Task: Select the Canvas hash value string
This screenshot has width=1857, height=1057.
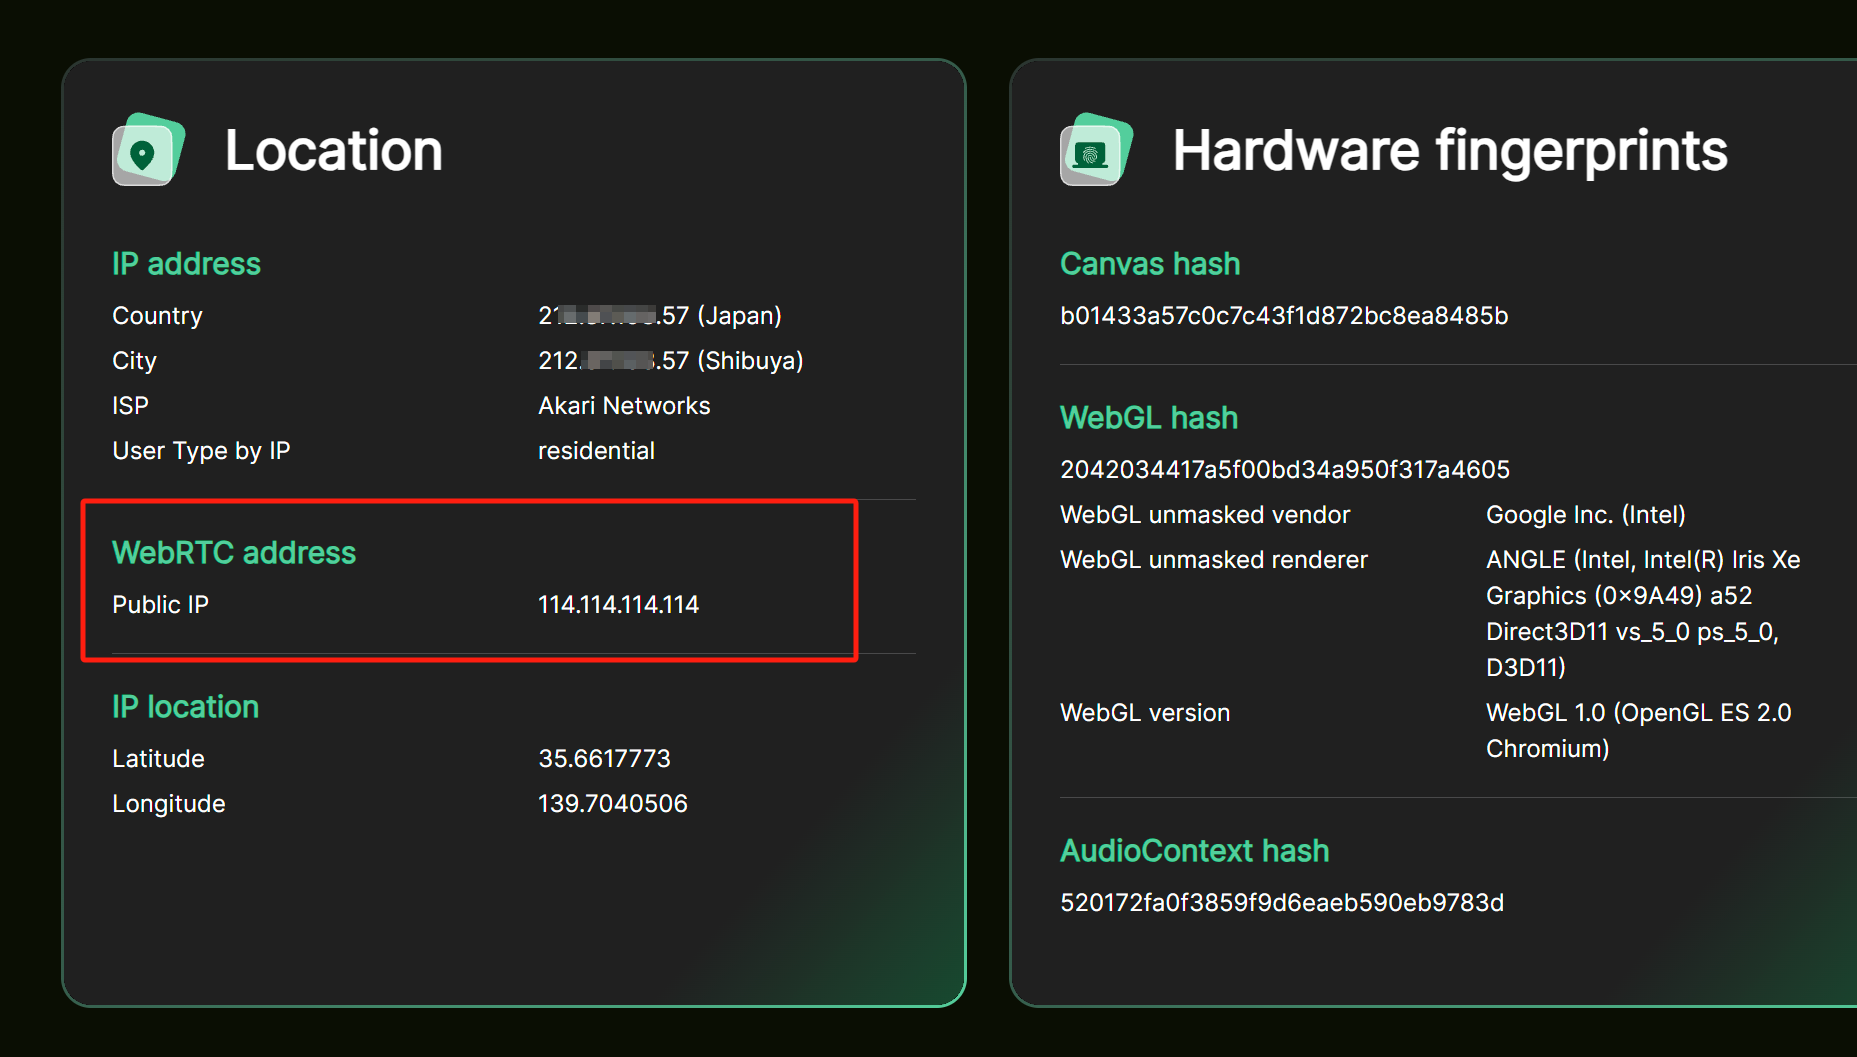Action: pos(1284,316)
